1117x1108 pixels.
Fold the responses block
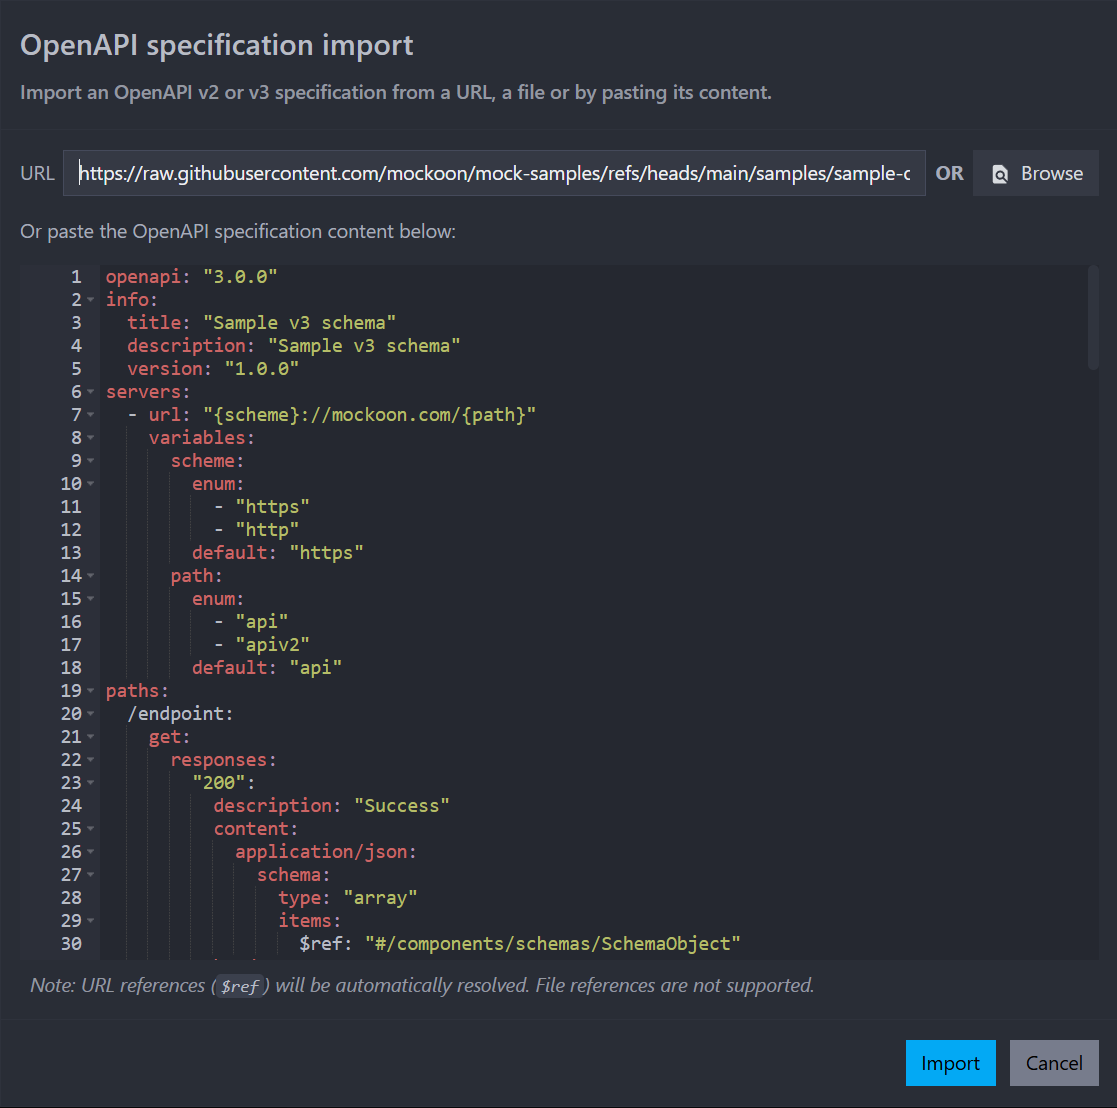coord(89,760)
